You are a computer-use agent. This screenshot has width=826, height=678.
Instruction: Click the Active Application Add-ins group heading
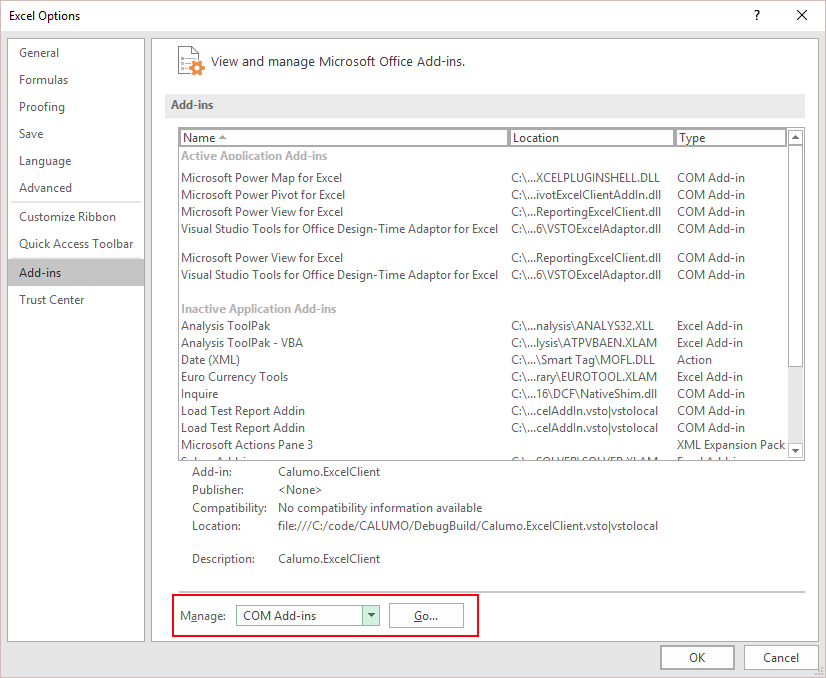254,156
